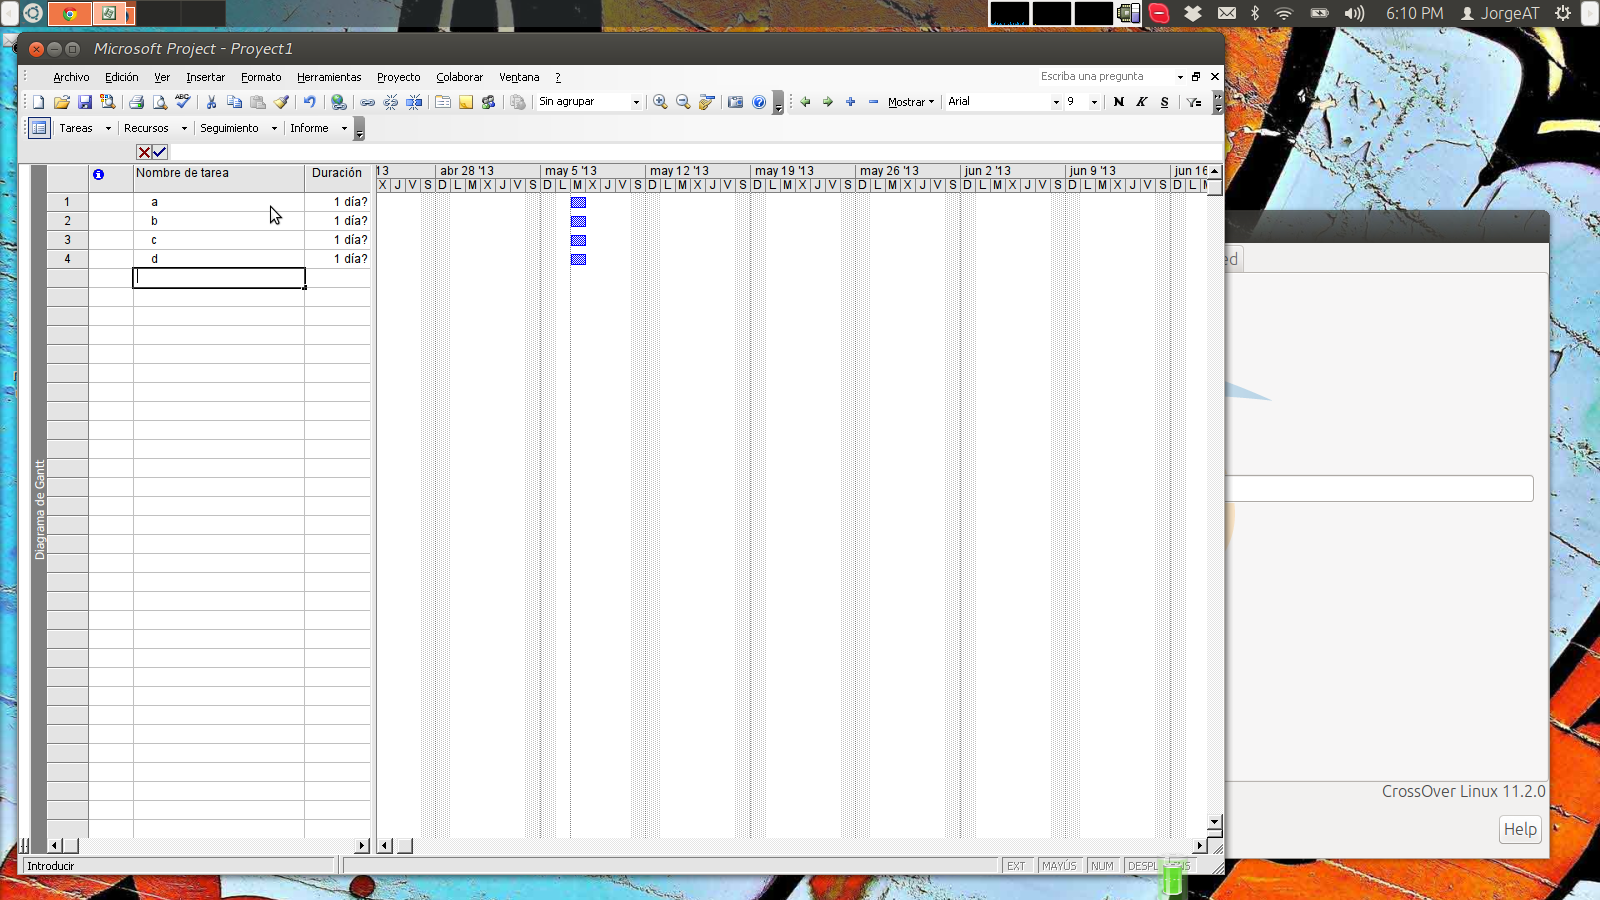The width and height of the screenshot is (1600, 900).
Task: Open the Herramientas menu
Action: click(329, 77)
